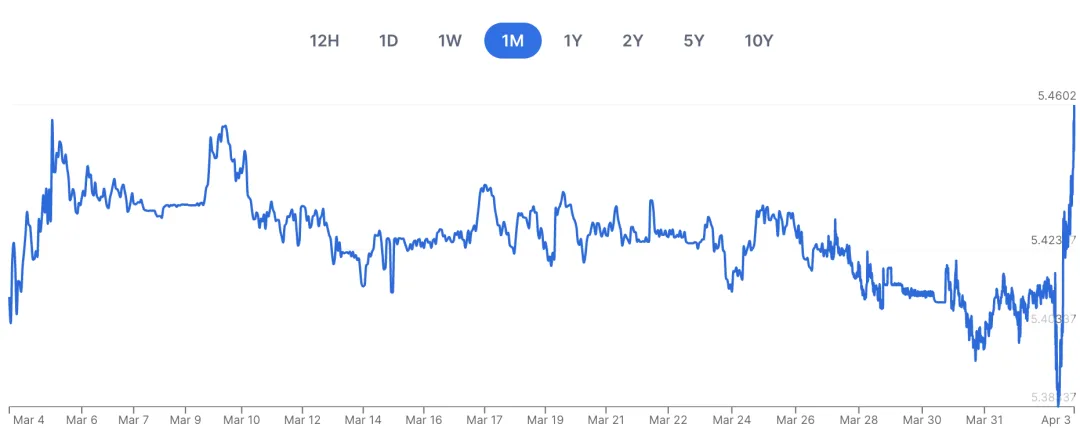Select the 12H time range
The width and height of the screenshot is (1080, 435).
[324, 41]
